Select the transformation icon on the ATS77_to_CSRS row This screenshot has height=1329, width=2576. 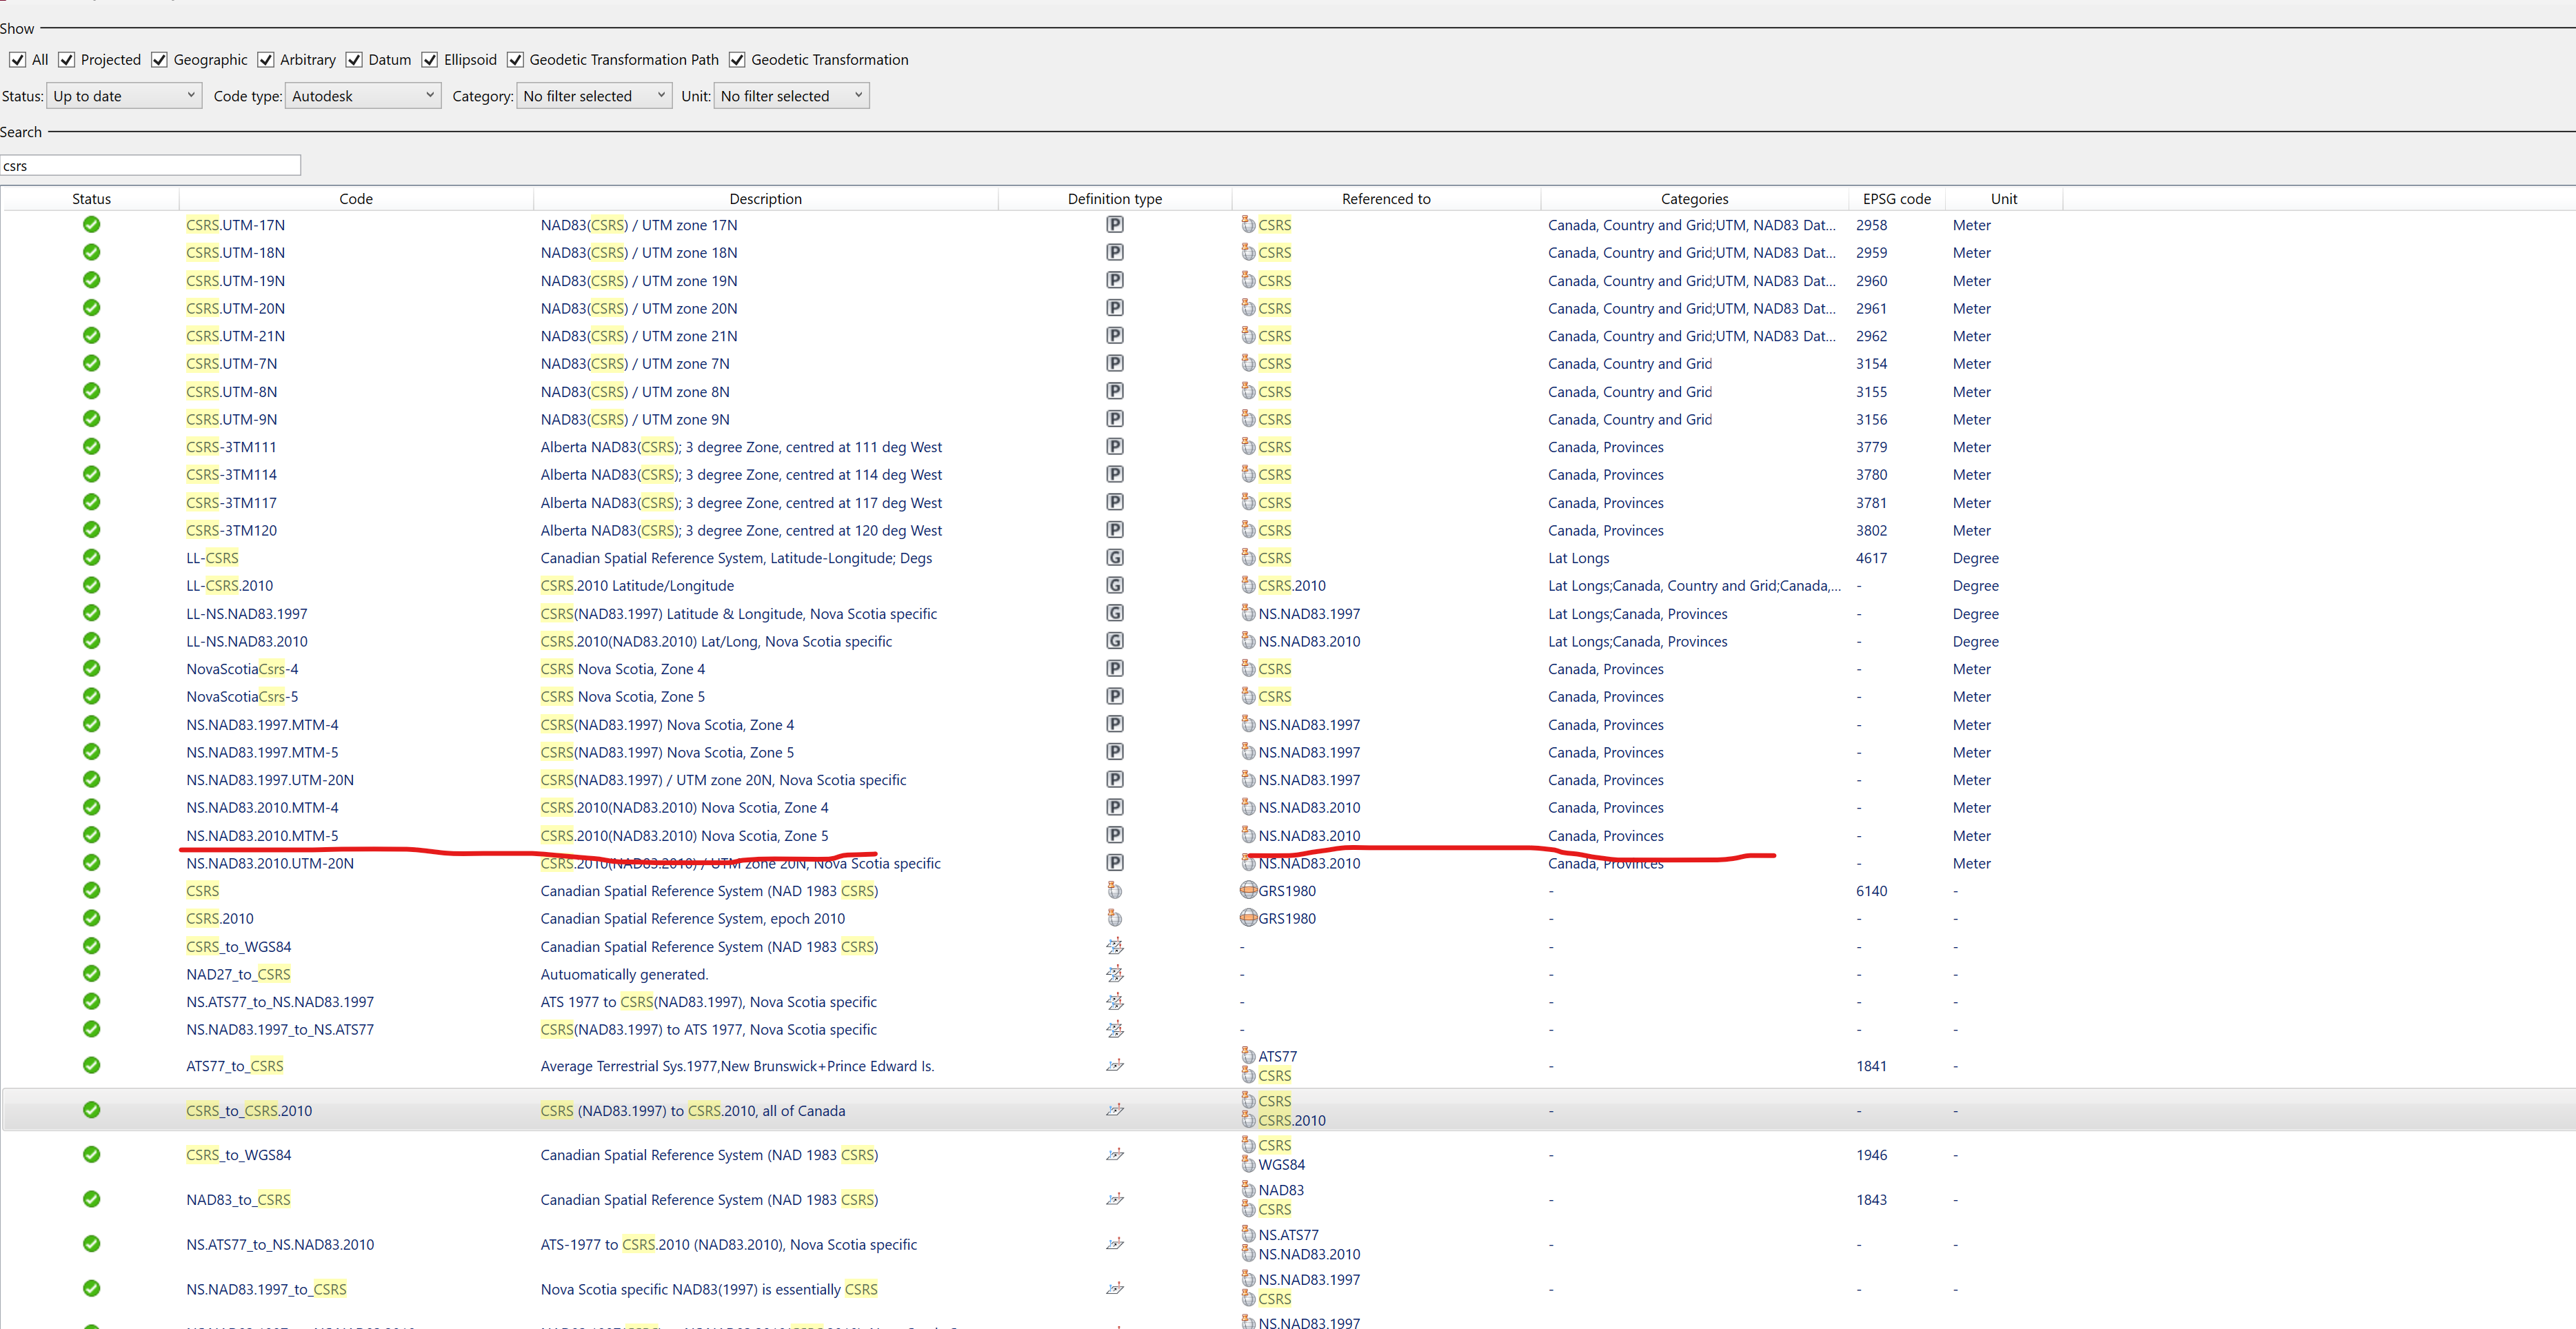pyautogui.click(x=1115, y=1066)
